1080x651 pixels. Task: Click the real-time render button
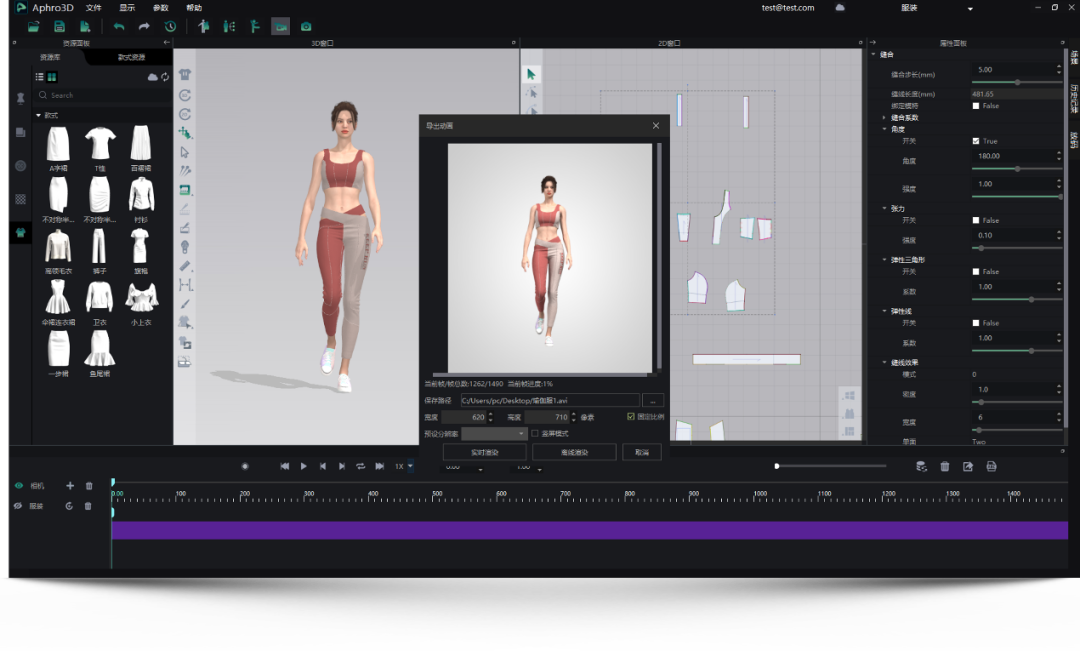pyautogui.click(x=484, y=452)
